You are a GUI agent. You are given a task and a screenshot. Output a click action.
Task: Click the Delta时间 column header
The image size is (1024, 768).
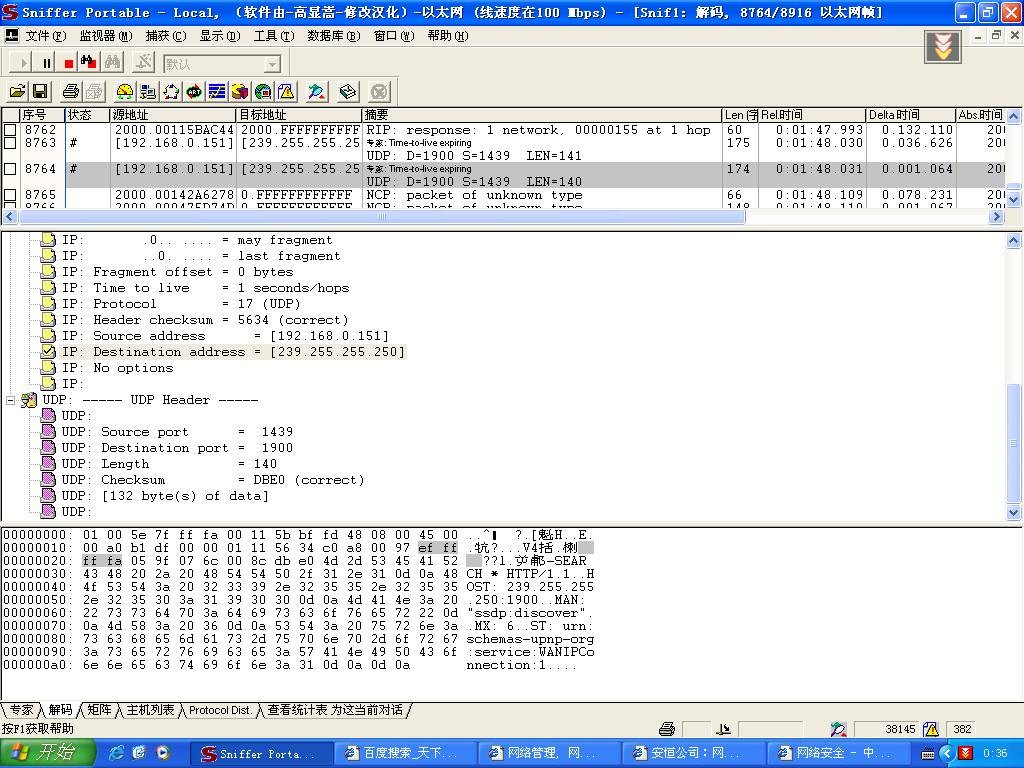click(910, 115)
